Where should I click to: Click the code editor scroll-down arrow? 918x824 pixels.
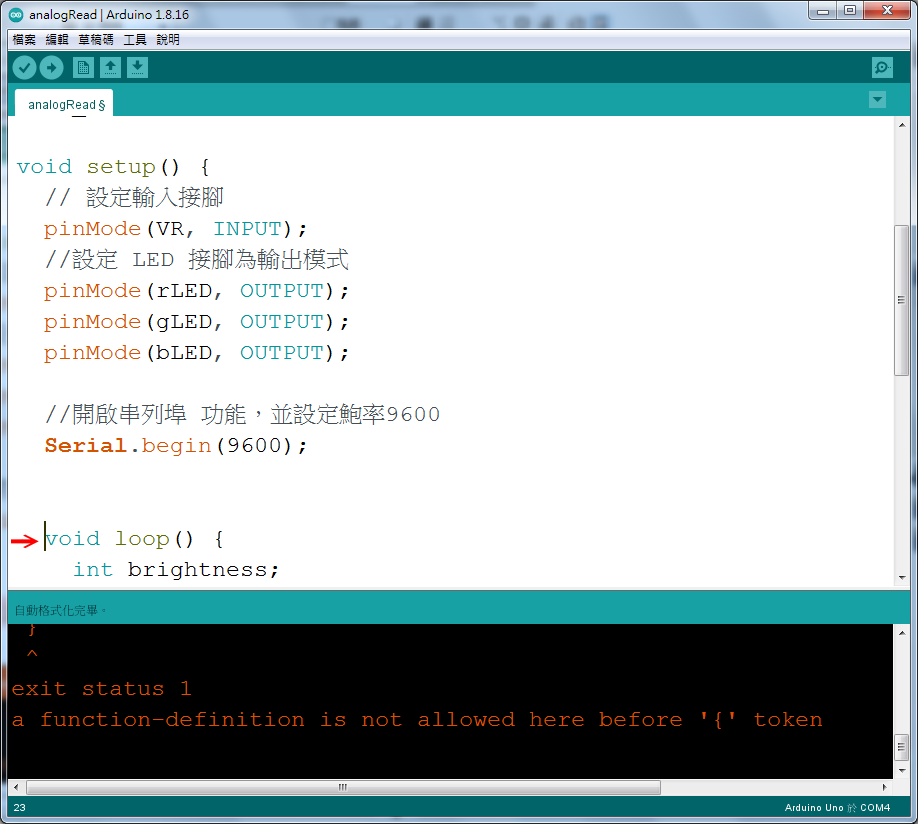tap(902, 577)
